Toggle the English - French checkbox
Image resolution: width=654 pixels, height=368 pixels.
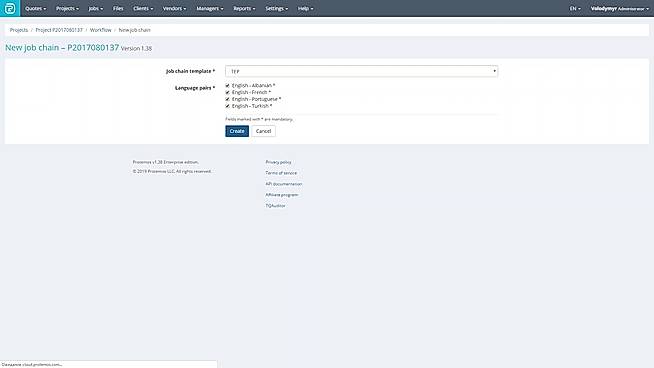coord(228,92)
